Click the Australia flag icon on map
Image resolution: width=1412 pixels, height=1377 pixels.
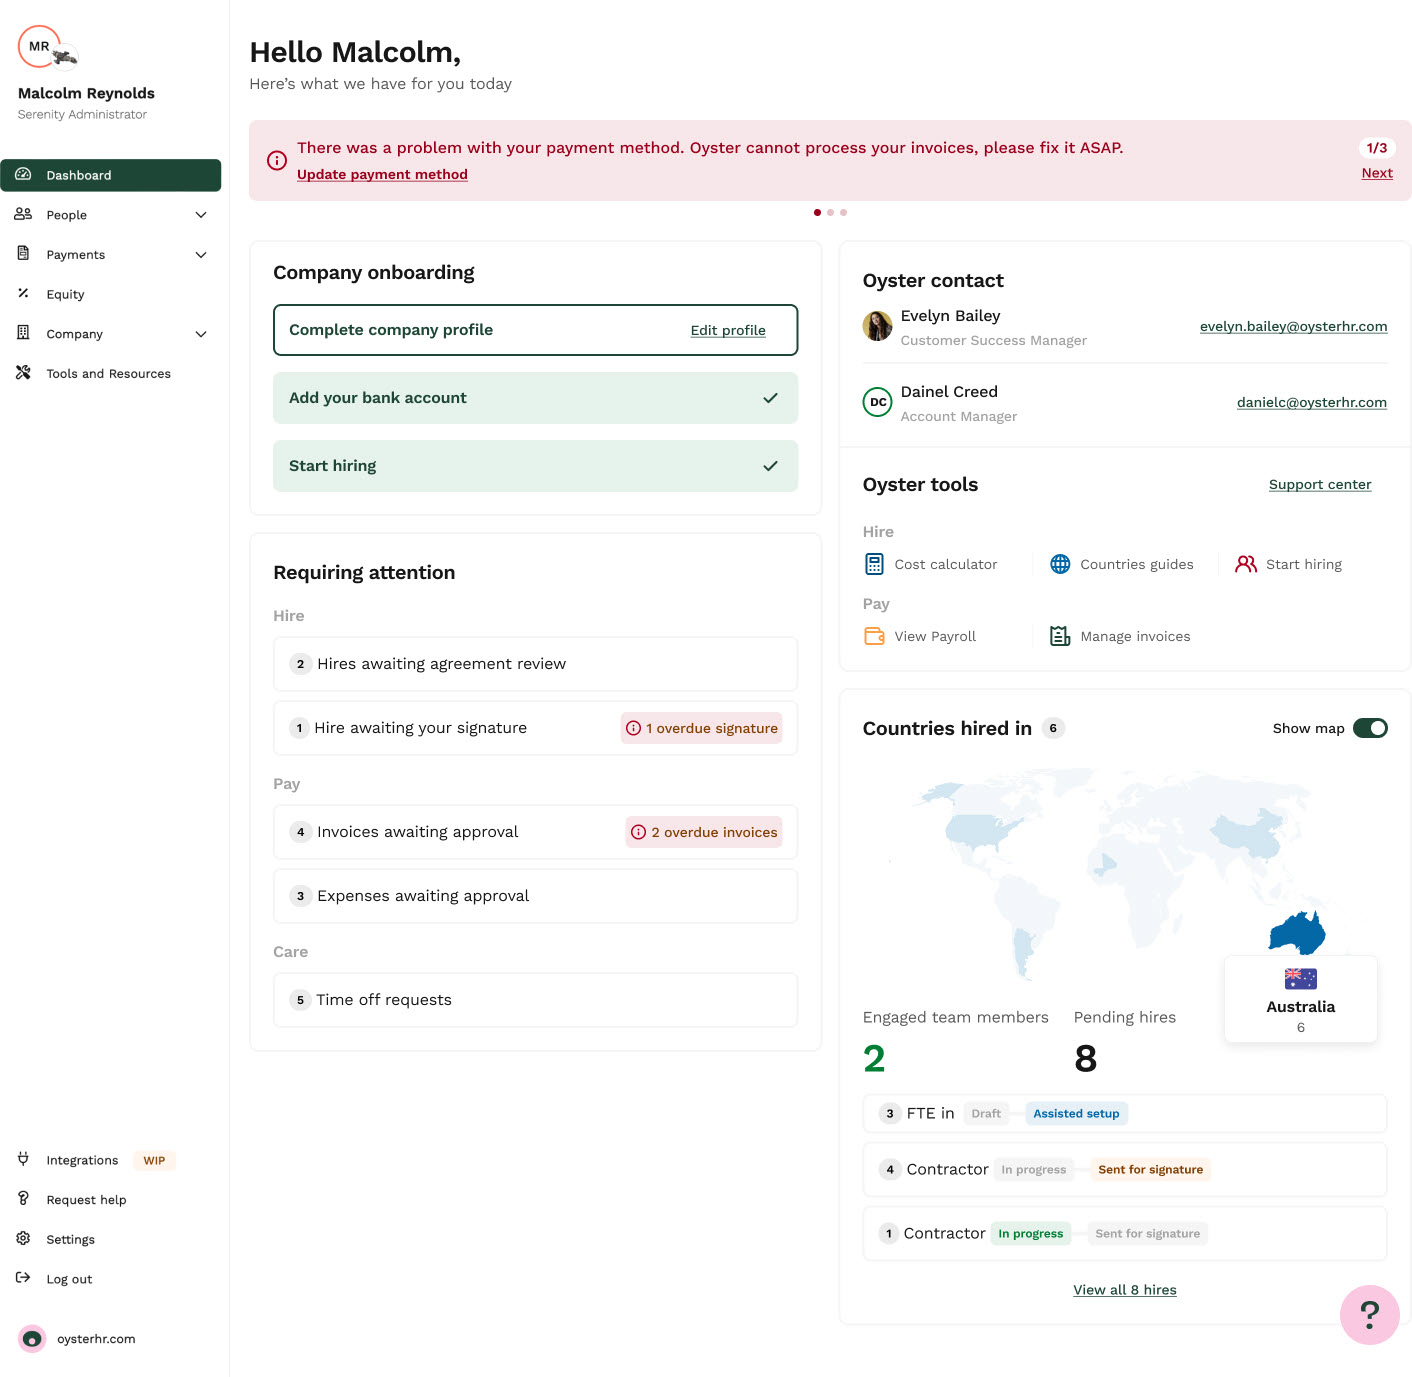click(1301, 978)
